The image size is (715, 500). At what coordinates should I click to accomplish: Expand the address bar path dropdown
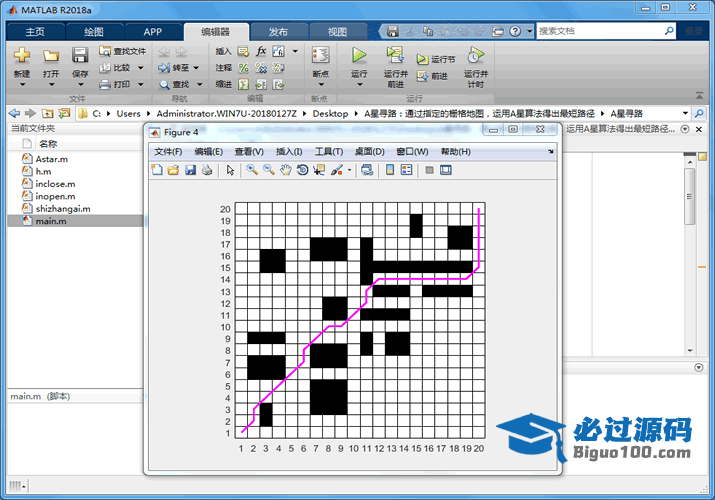[x=685, y=113]
